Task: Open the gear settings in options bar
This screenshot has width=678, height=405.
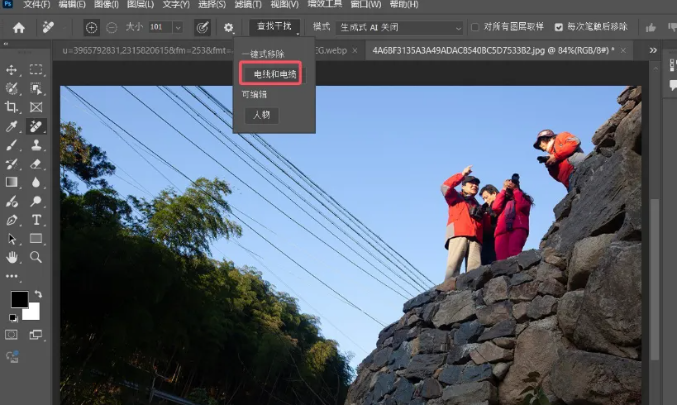Action: pos(229,27)
